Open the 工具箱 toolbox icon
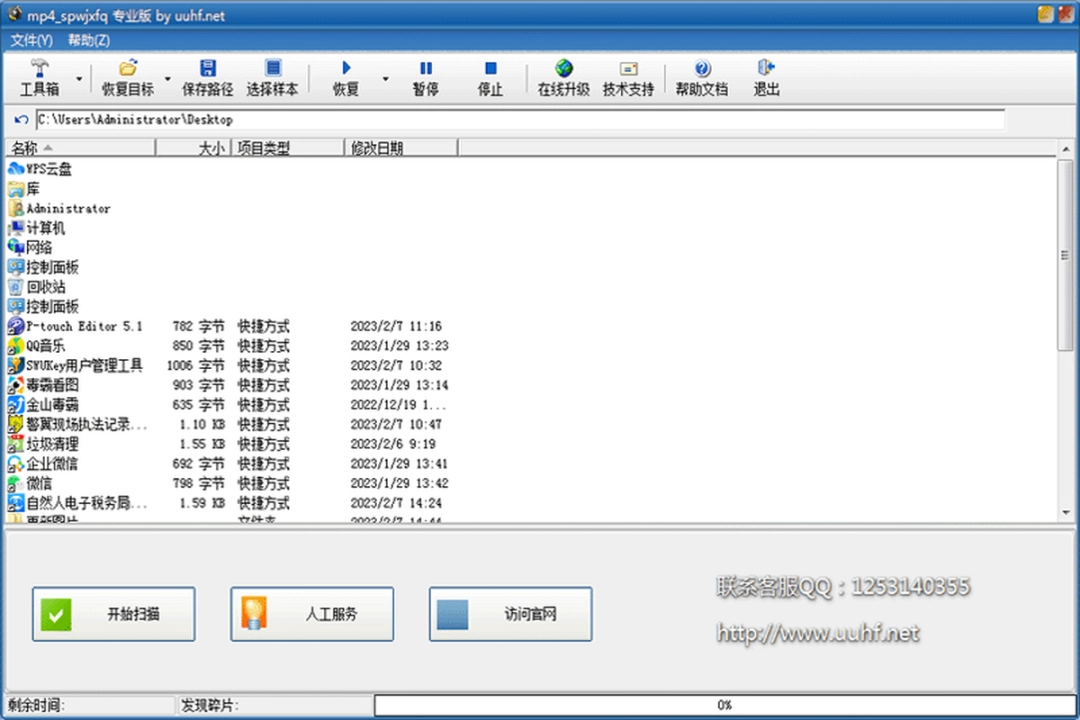Image resolution: width=1080 pixels, height=720 pixels. pos(40,68)
